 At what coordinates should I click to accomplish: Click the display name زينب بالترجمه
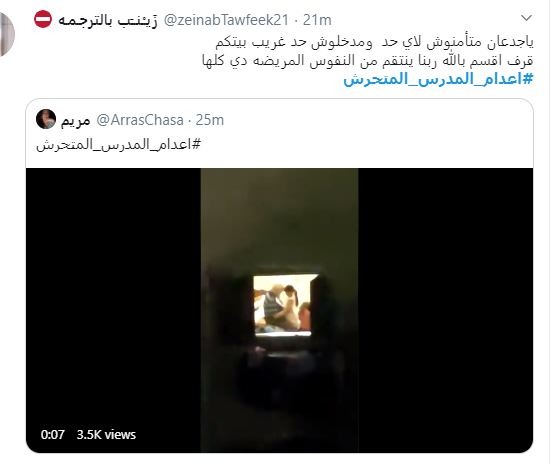tap(108, 20)
